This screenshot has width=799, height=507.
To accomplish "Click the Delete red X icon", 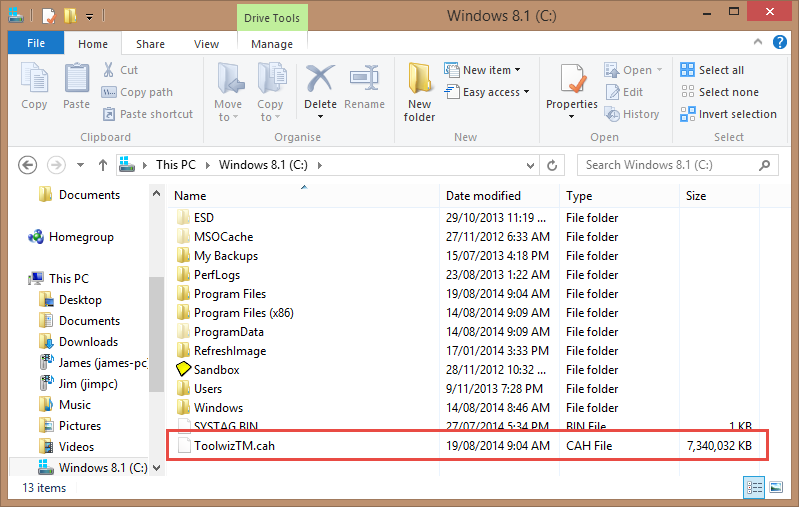I will point(320,78).
